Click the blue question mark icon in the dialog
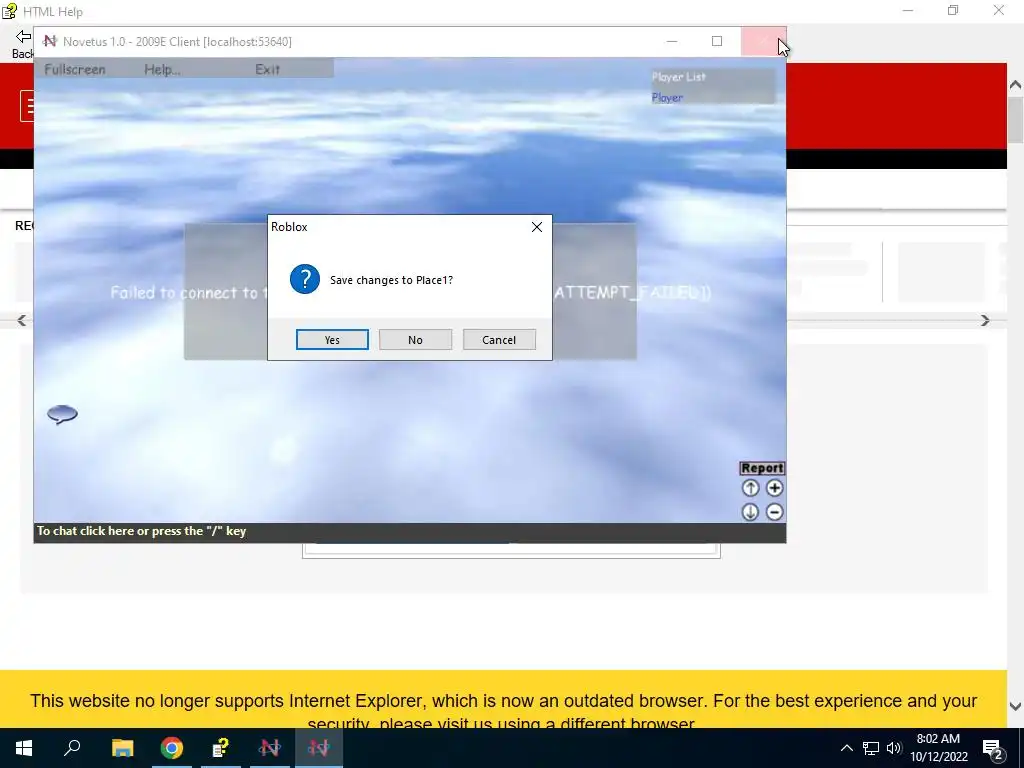 coord(305,280)
